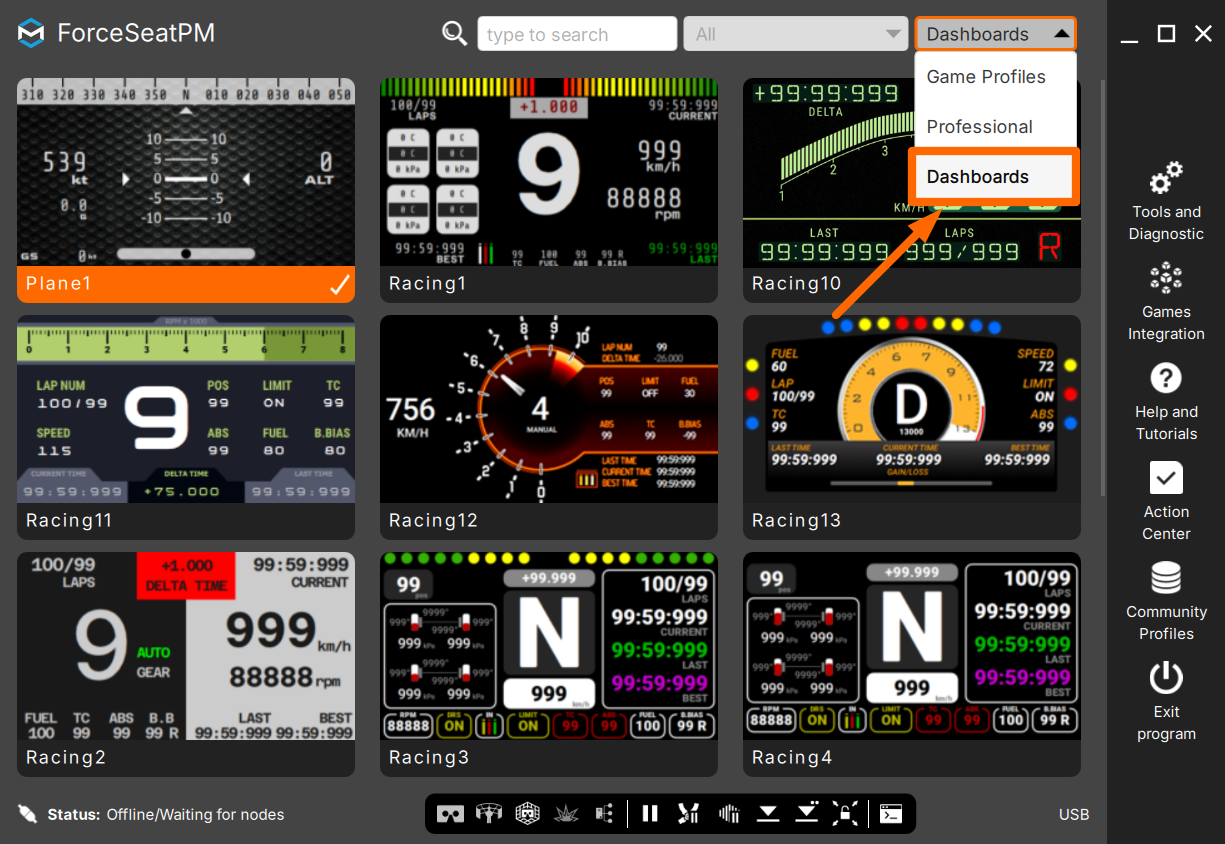Open Help and Tutorials

coord(1166,401)
